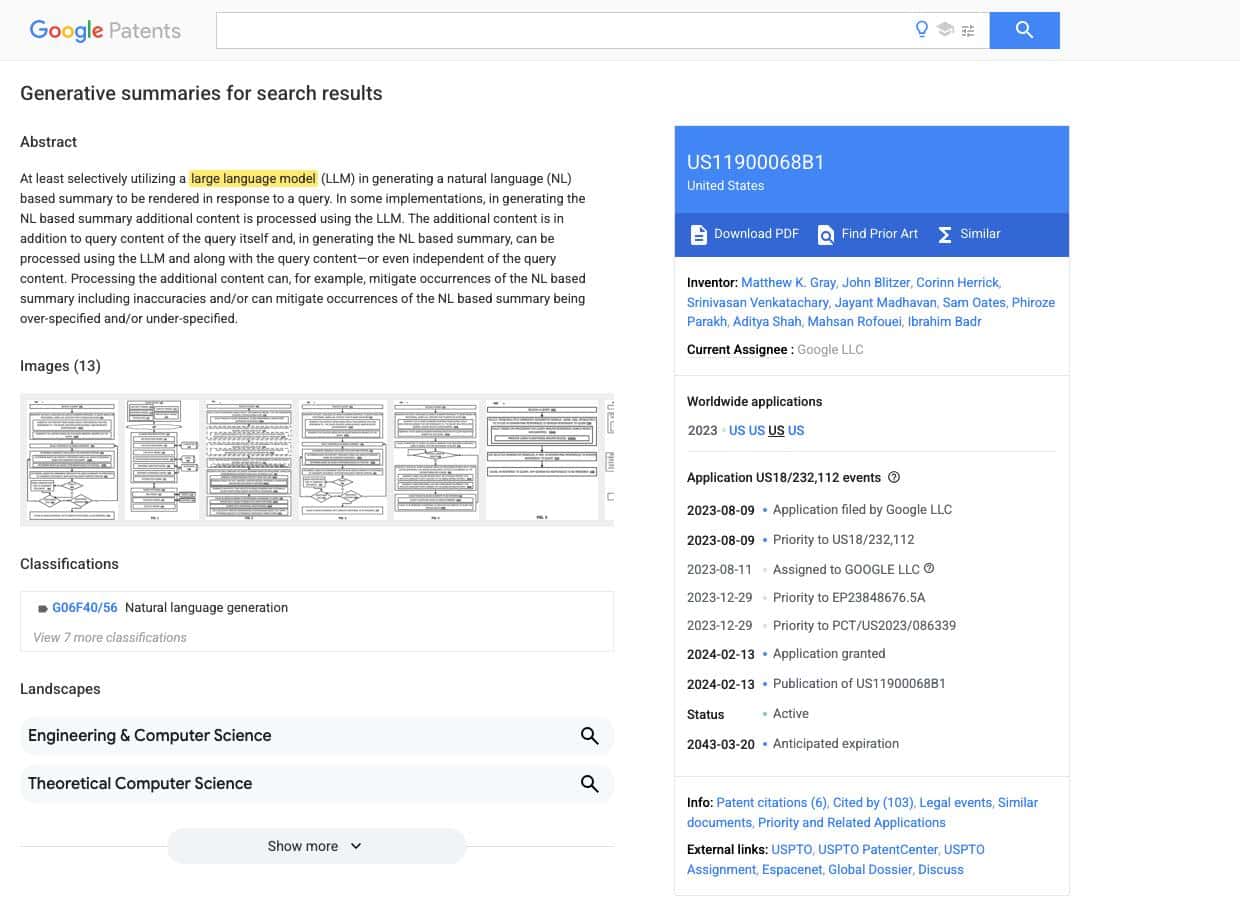The width and height of the screenshot is (1240, 920).
Task: Click help icon next to Application events
Action: click(x=894, y=477)
